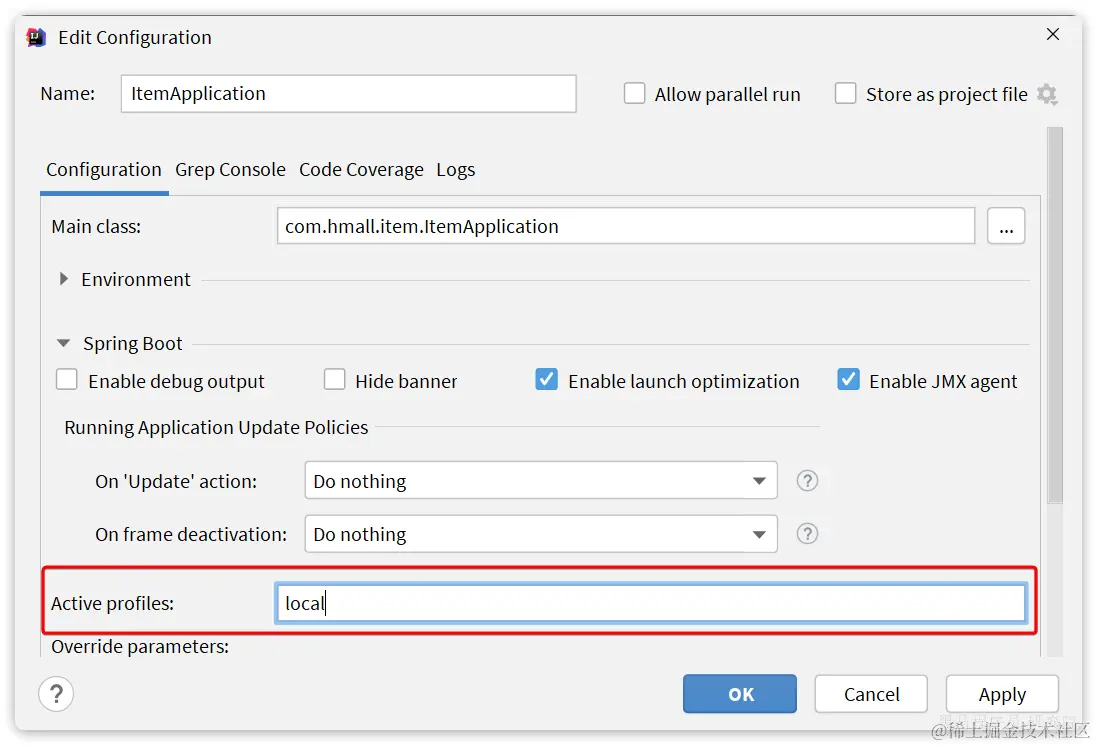Image resolution: width=1097 pixels, height=747 pixels.
Task: Switch to the Grep Console tab
Action: (230, 170)
